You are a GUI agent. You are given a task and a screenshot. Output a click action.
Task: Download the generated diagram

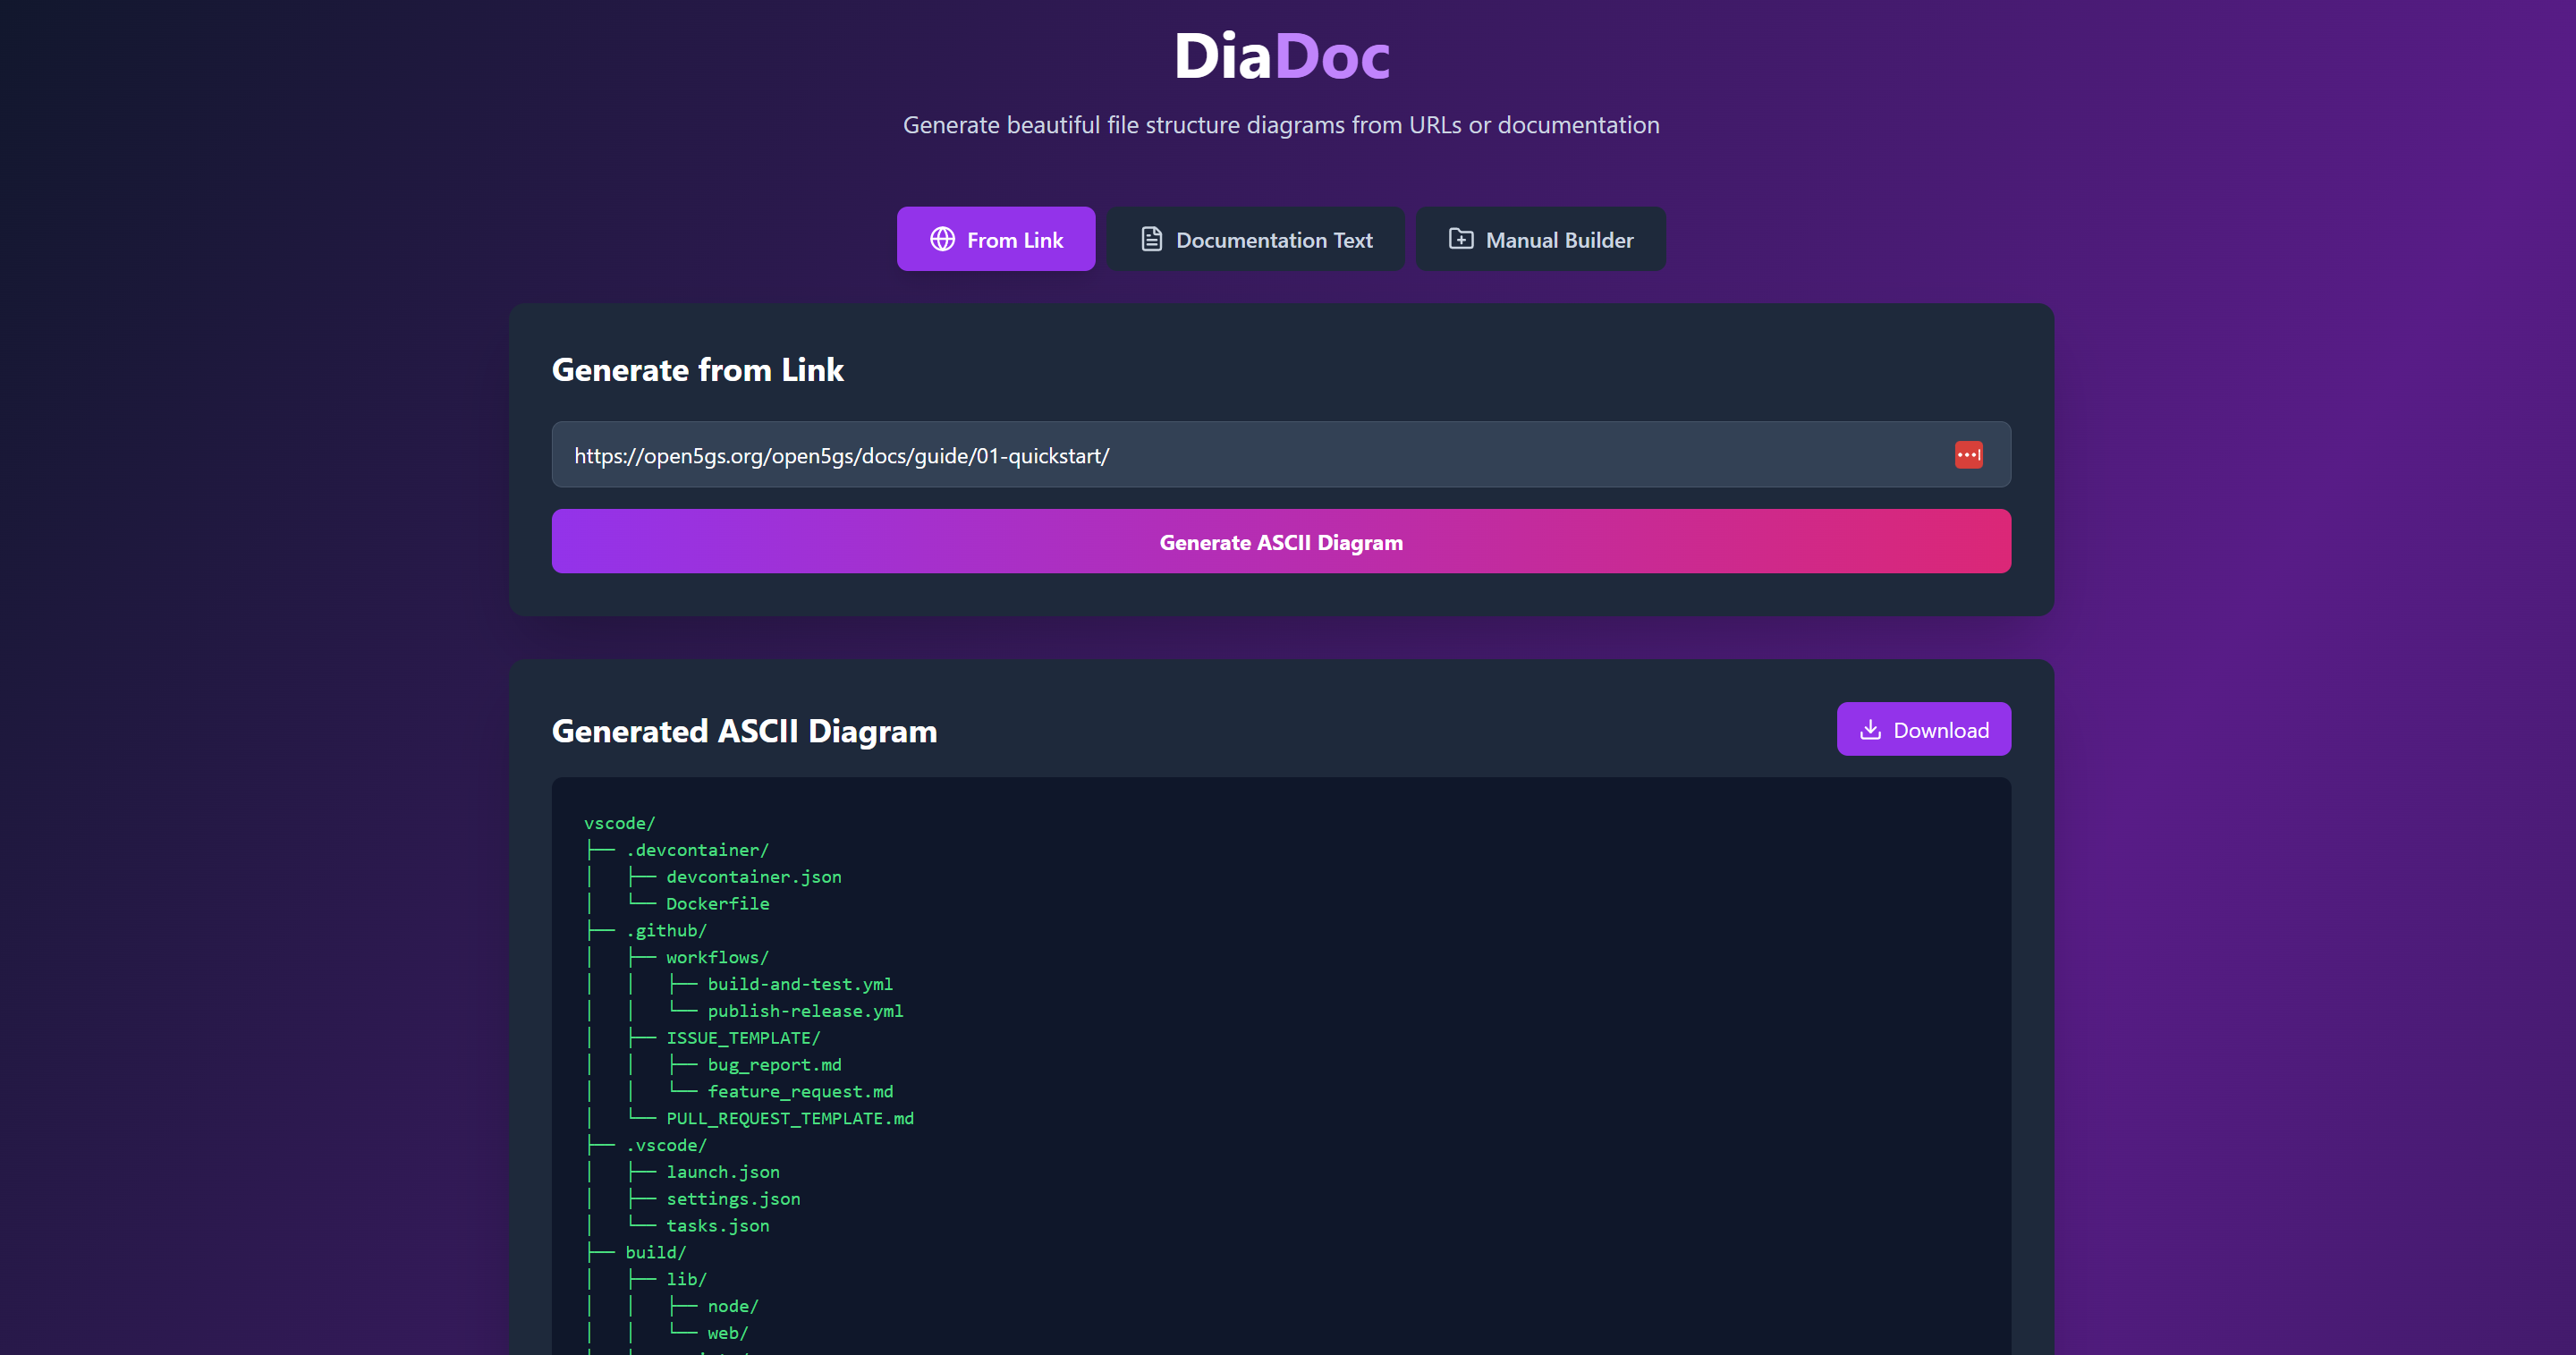[x=1923, y=730]
